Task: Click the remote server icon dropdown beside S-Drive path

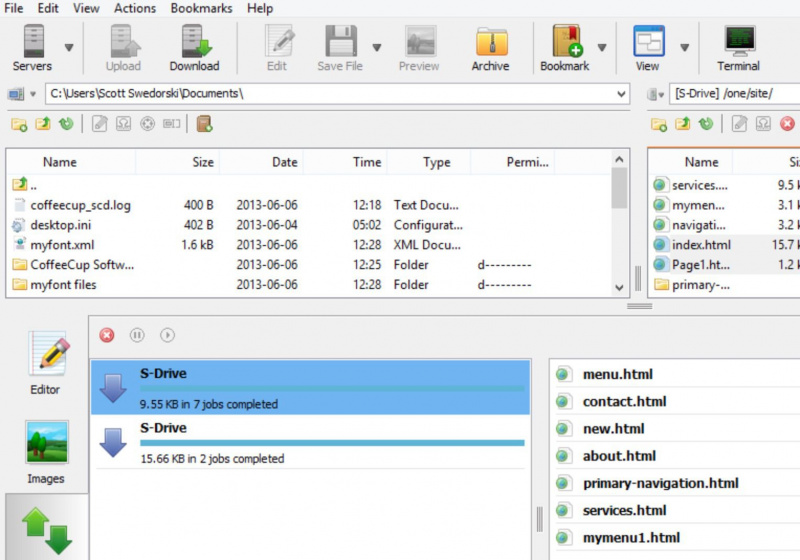Action: 656,94
